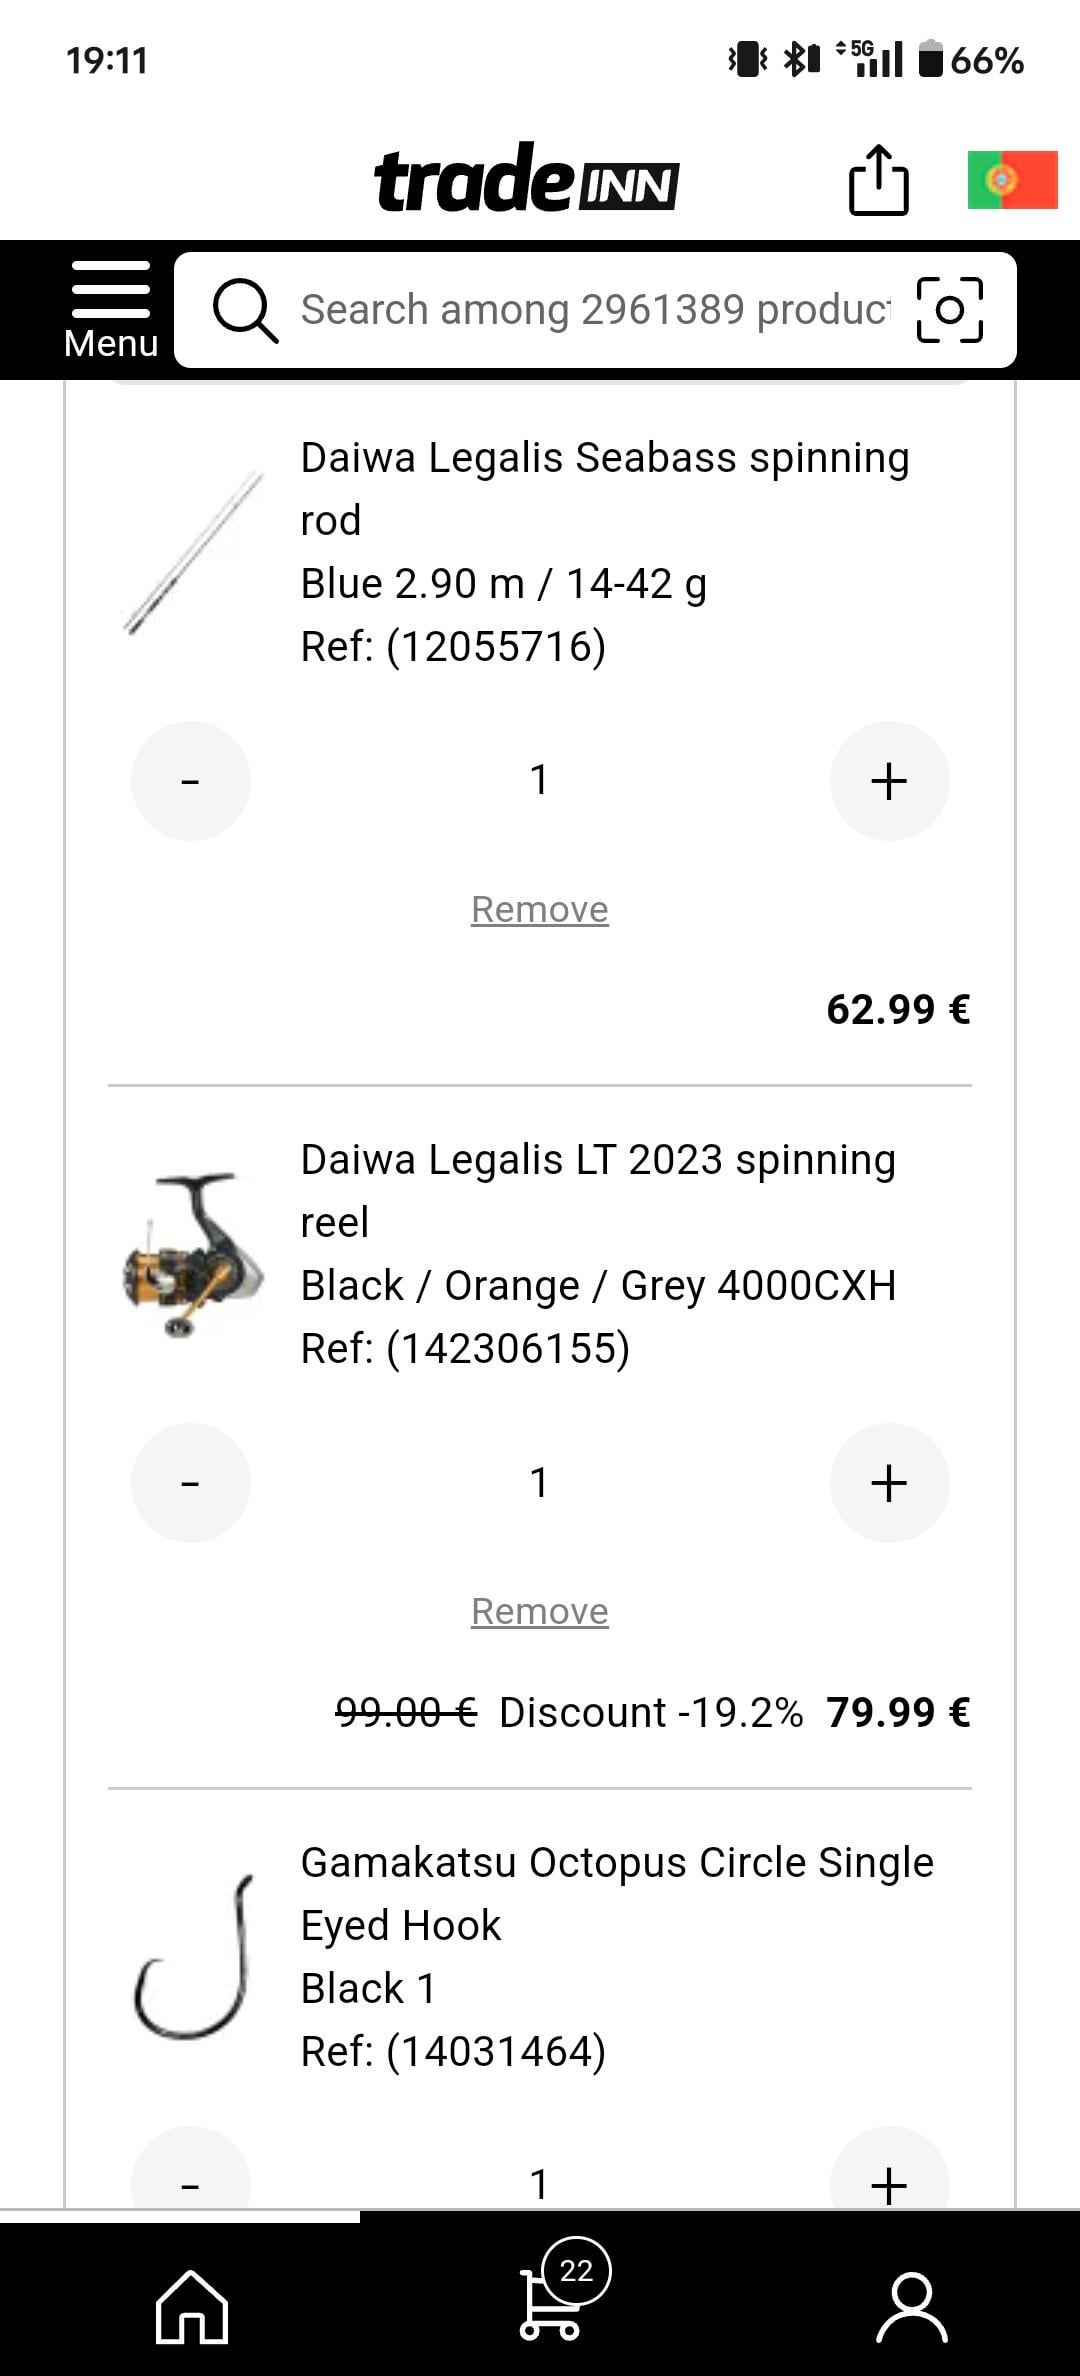Remove the Daiwa Legalis LT reel
The image size is (1080, 2376).
click(x=540, y=1612)
